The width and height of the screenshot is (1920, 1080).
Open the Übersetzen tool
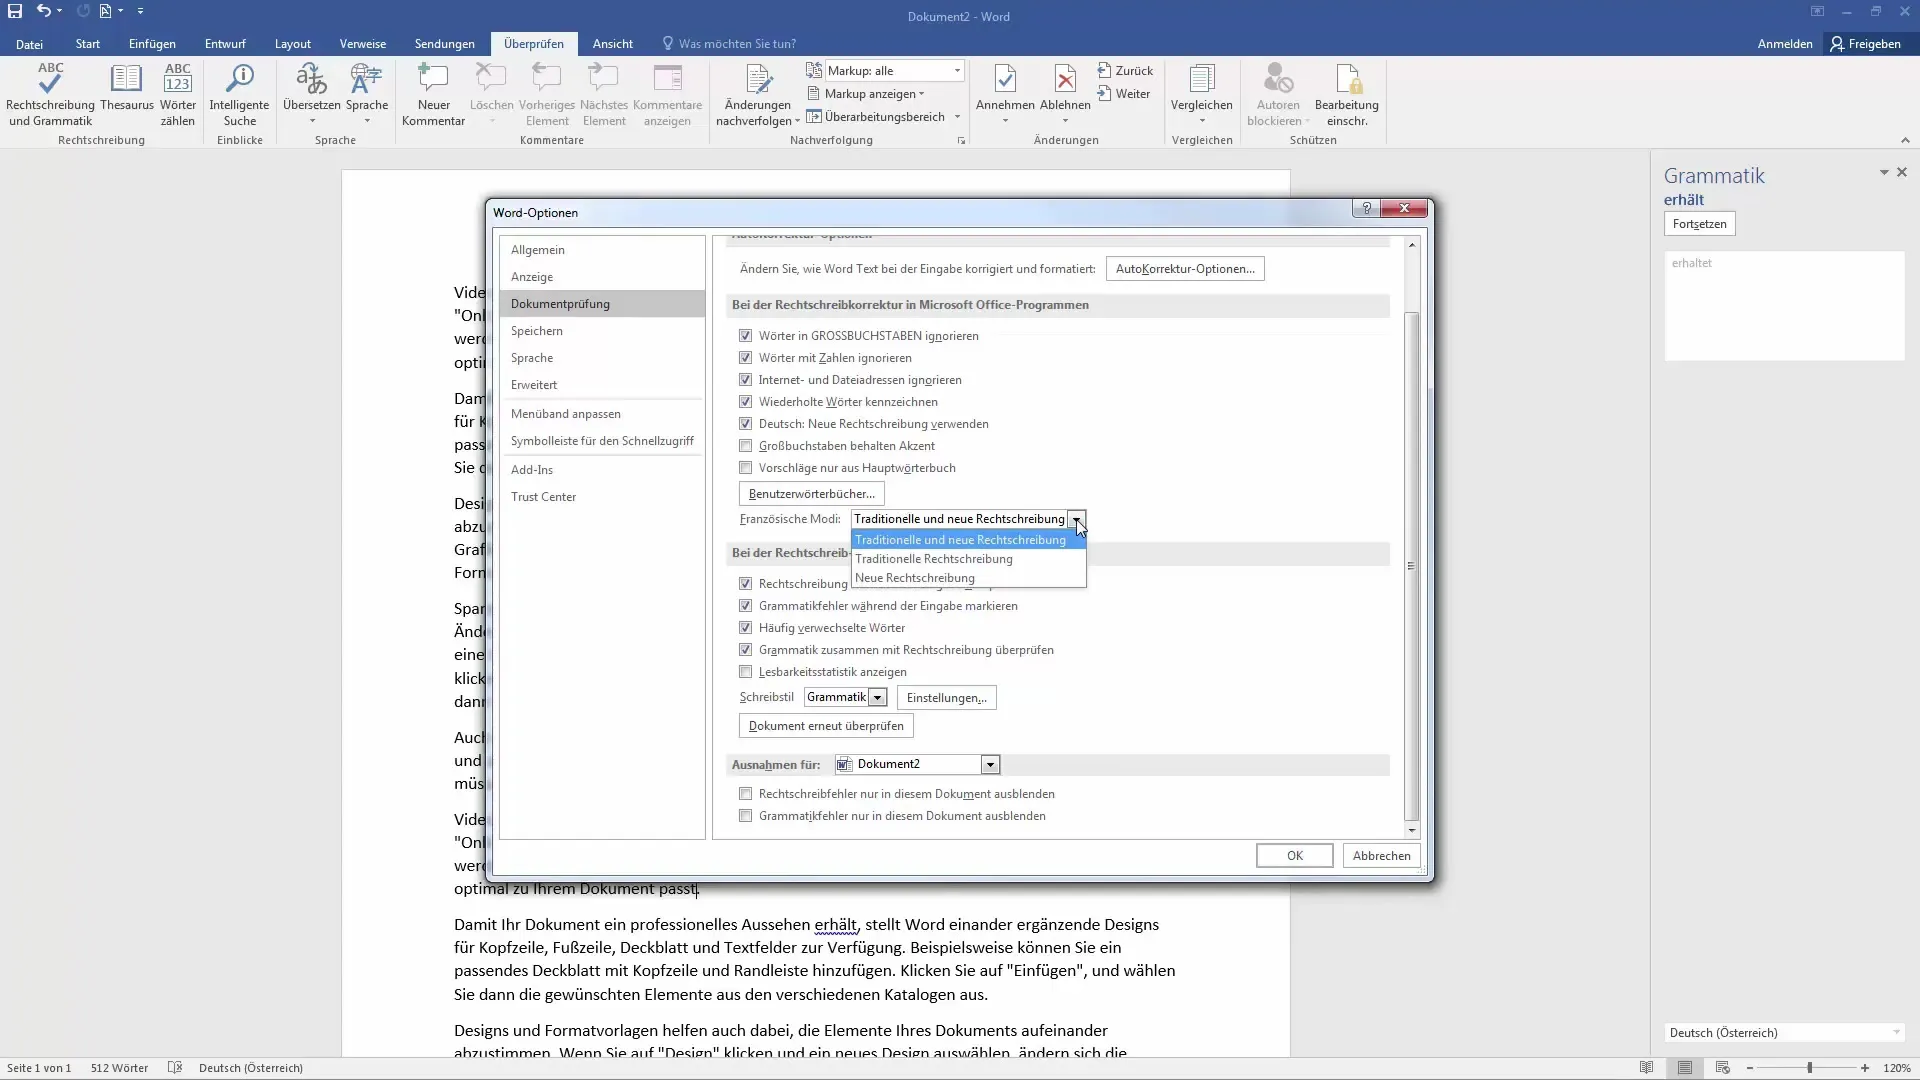tap(311, 95)
